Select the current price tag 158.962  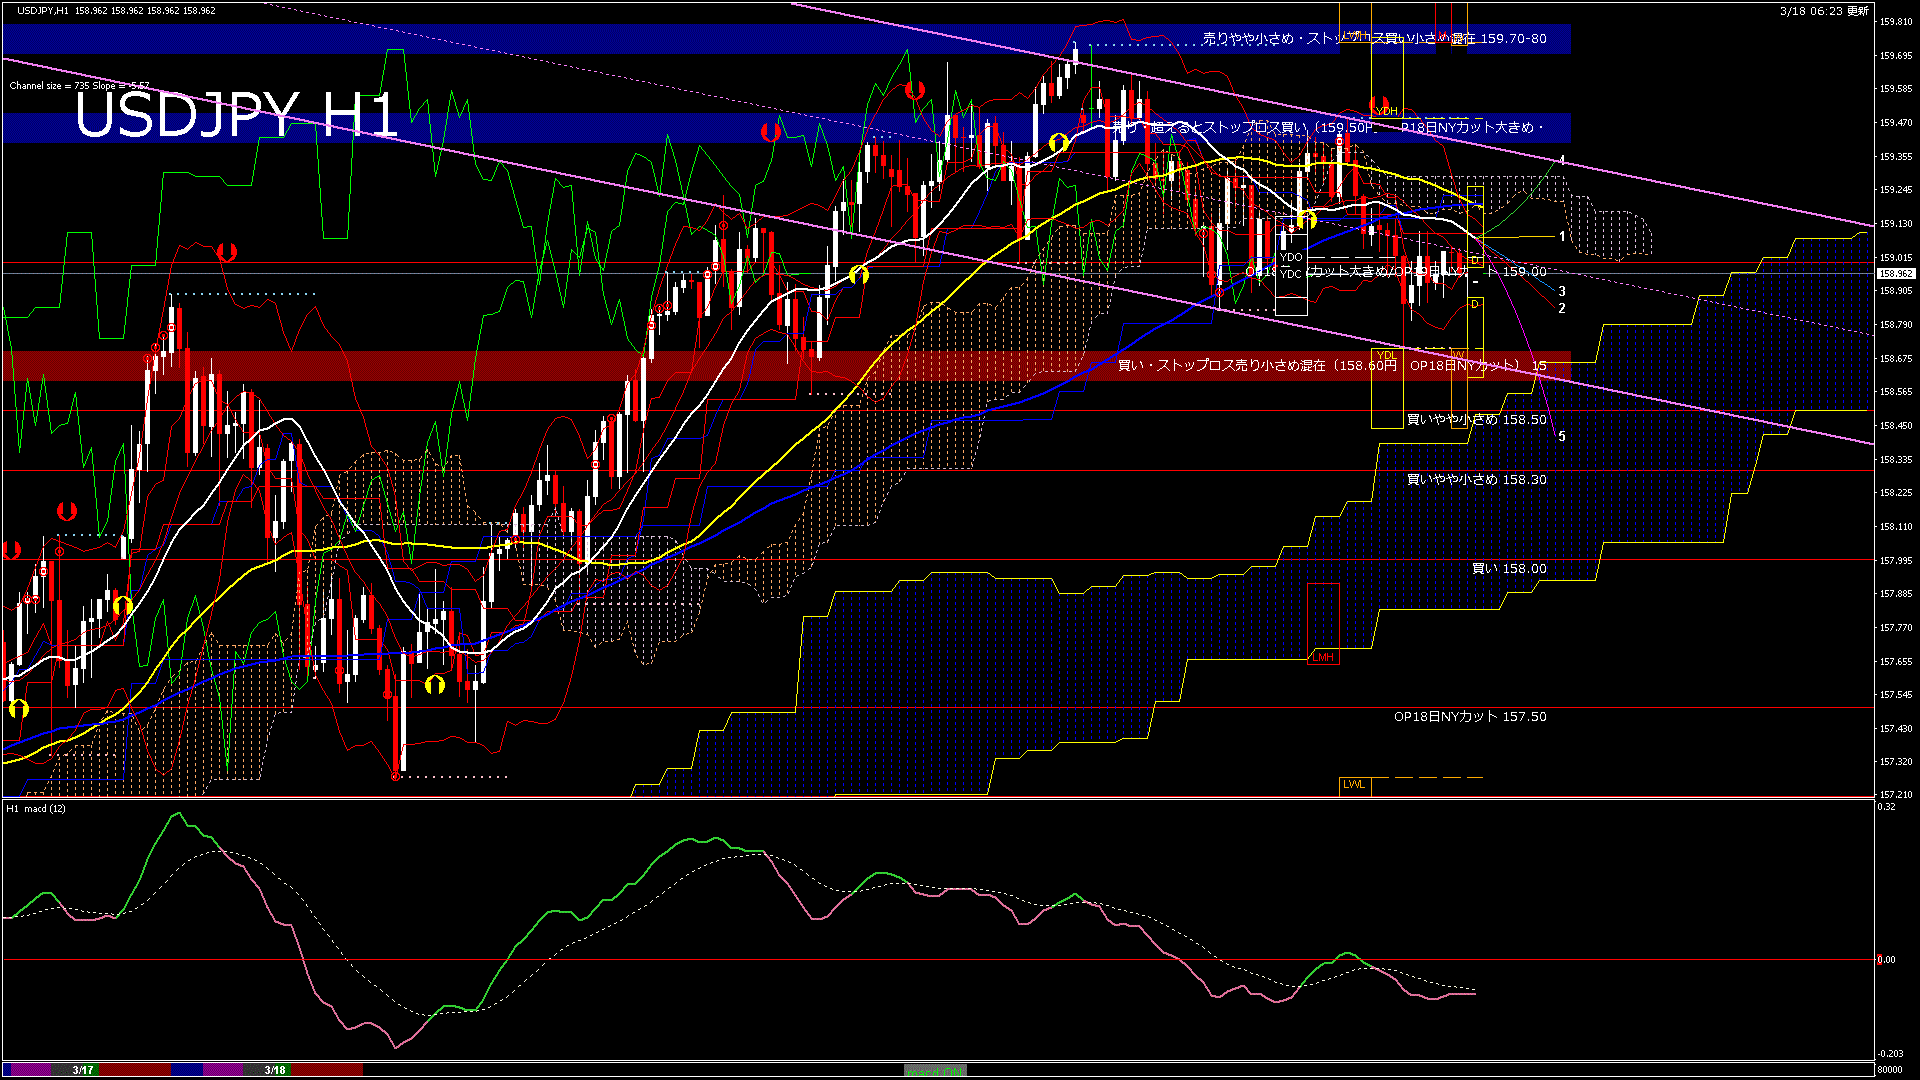coord(1895,273)
